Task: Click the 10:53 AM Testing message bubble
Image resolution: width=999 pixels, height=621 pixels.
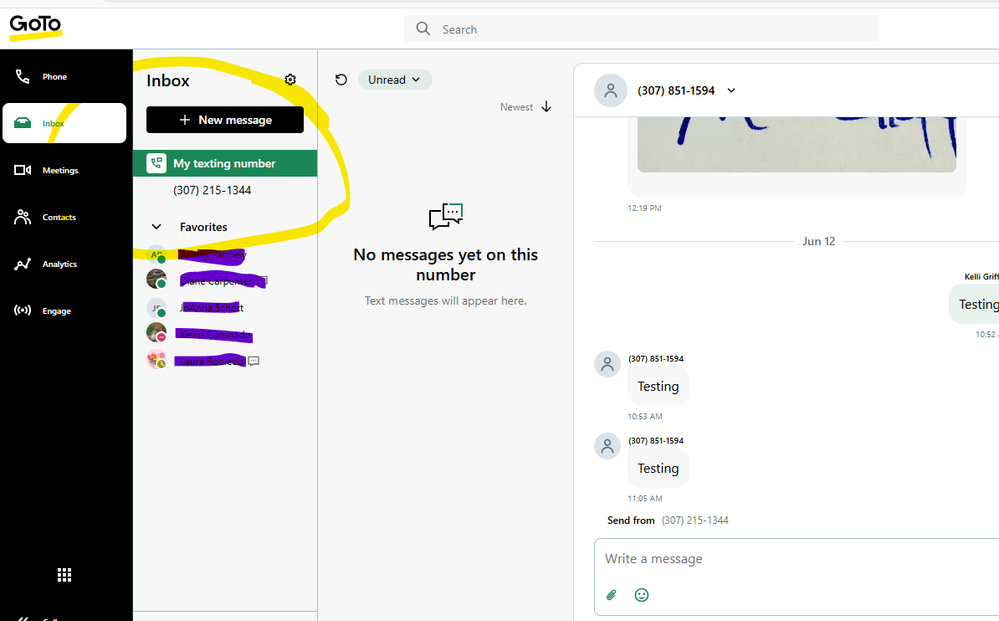Action: [658, 386]
